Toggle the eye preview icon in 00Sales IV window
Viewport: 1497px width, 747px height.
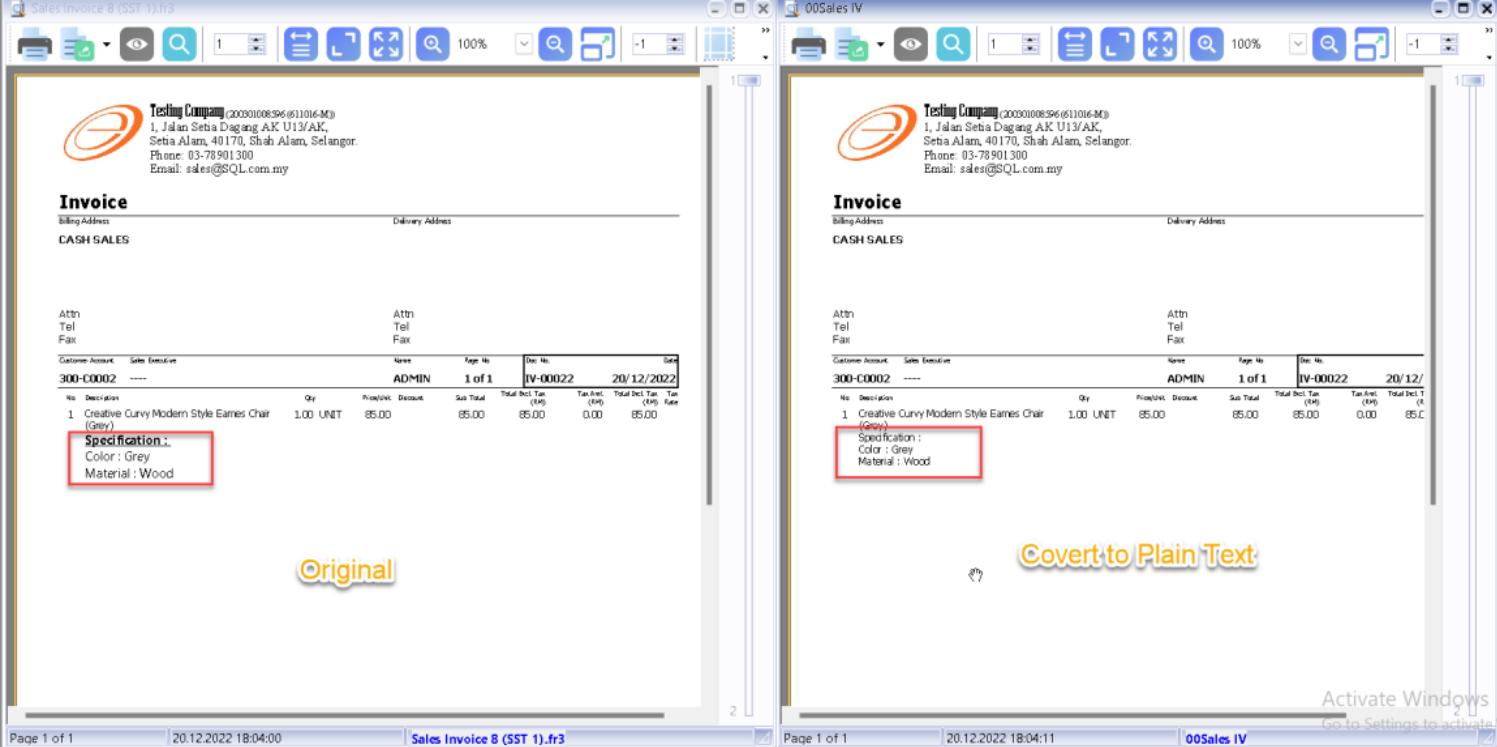(910, 45)
